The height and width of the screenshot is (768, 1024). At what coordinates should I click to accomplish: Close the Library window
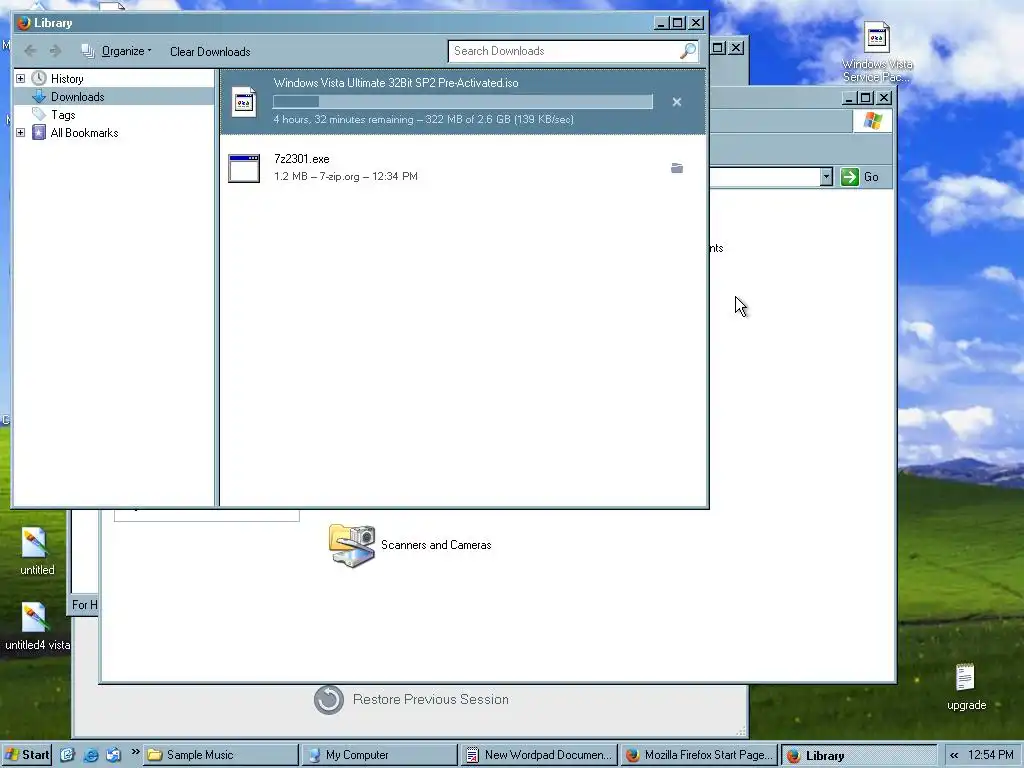(696, 23)
